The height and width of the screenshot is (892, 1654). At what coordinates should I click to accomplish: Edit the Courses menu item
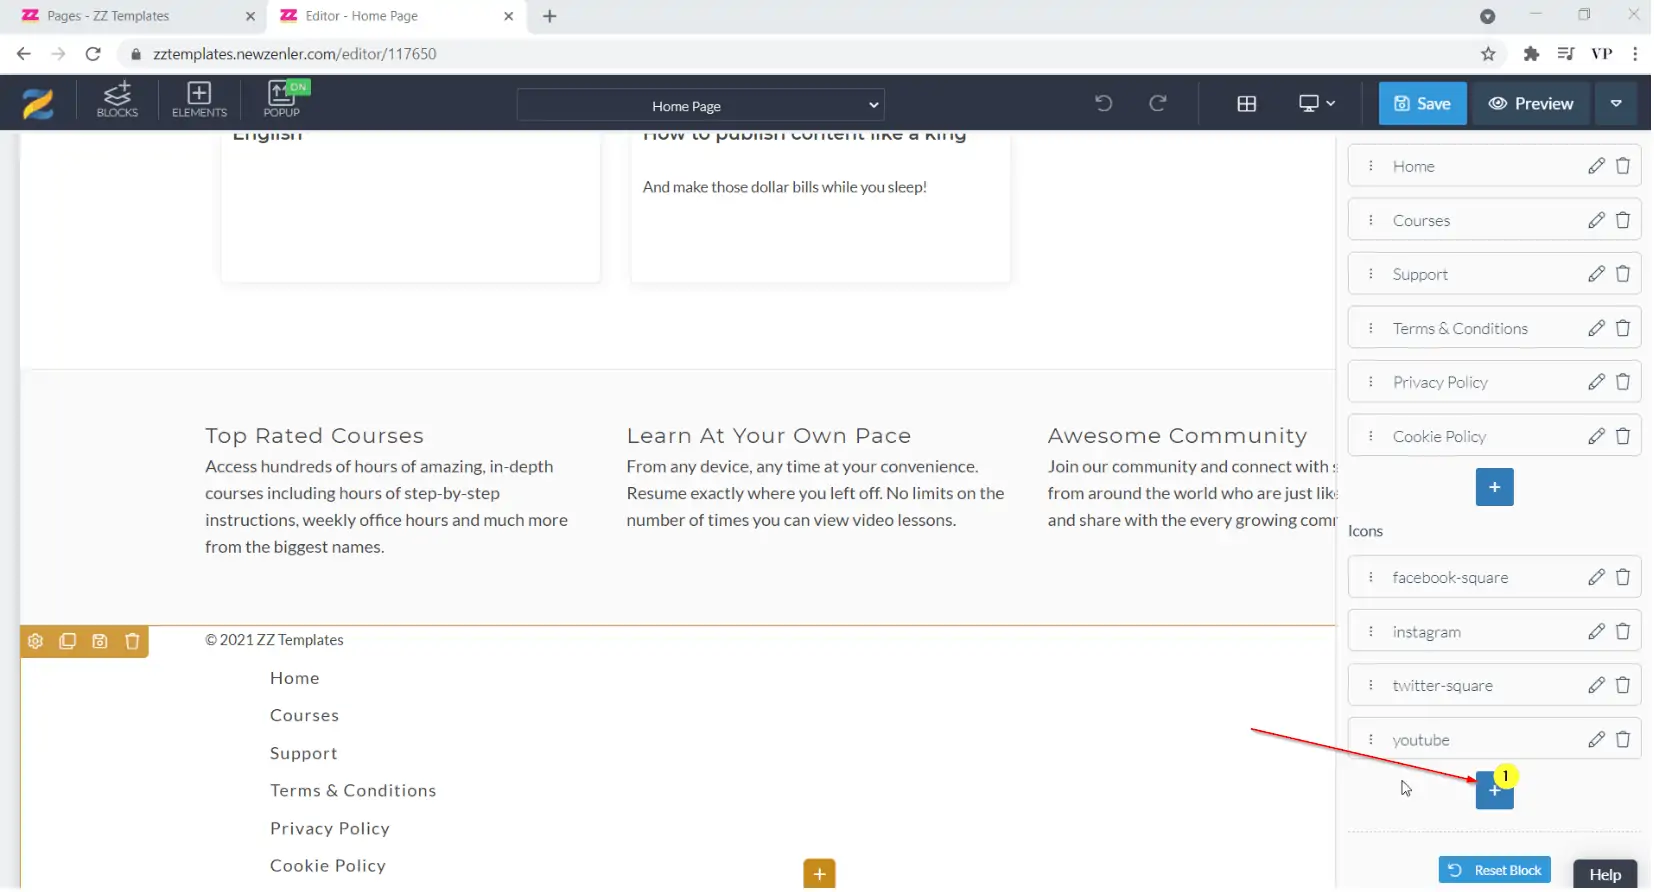[x=1595, y=220]
